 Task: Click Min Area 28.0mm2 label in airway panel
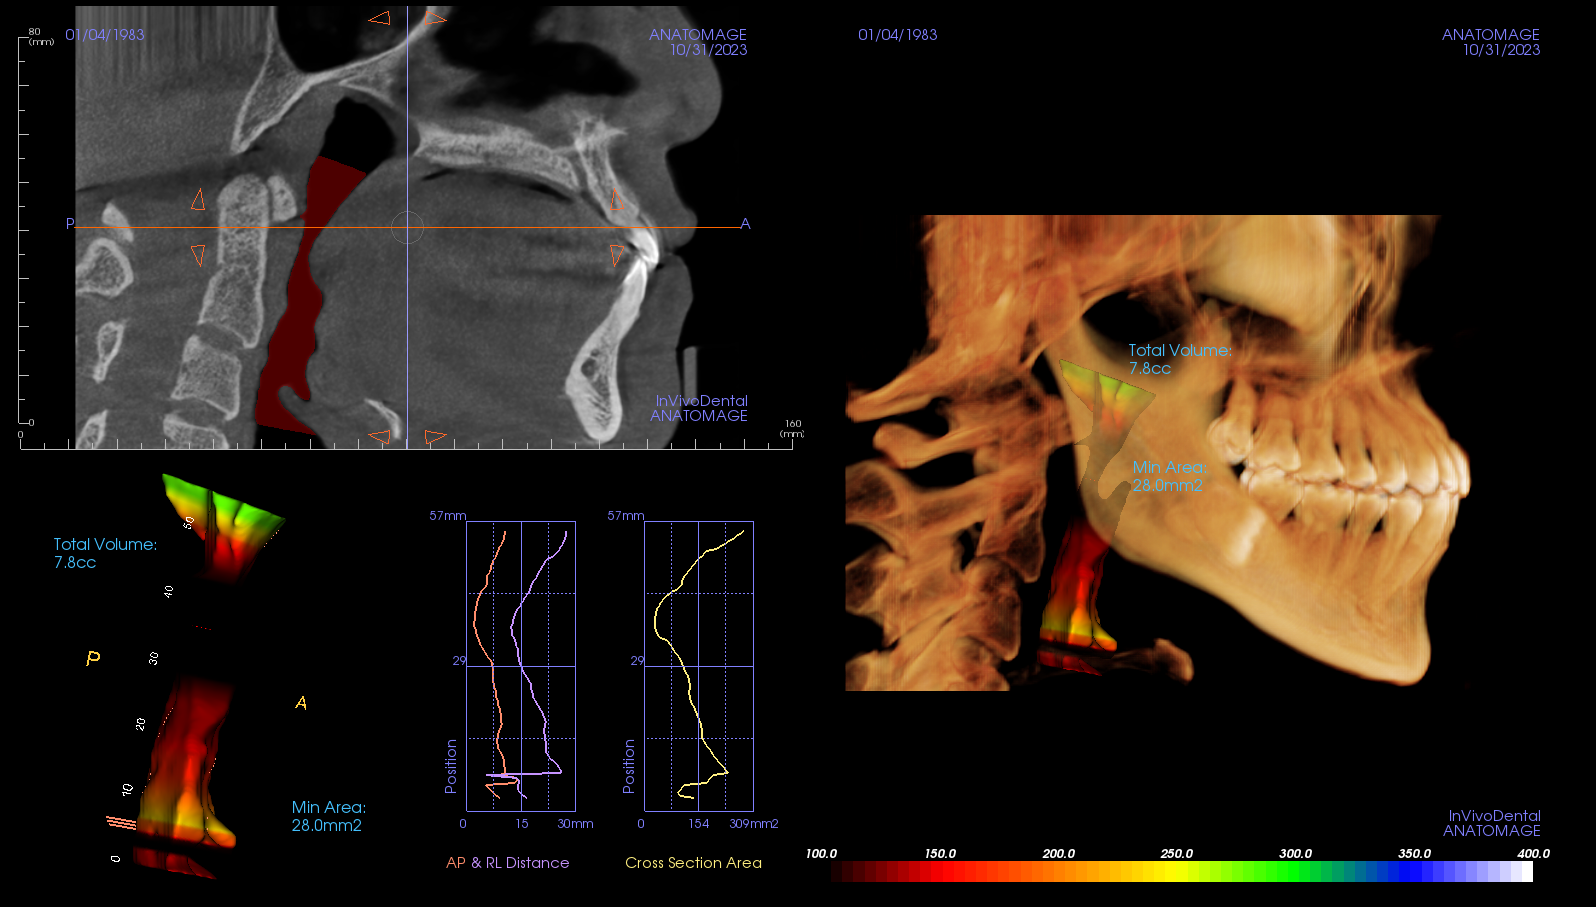point(328,816)
